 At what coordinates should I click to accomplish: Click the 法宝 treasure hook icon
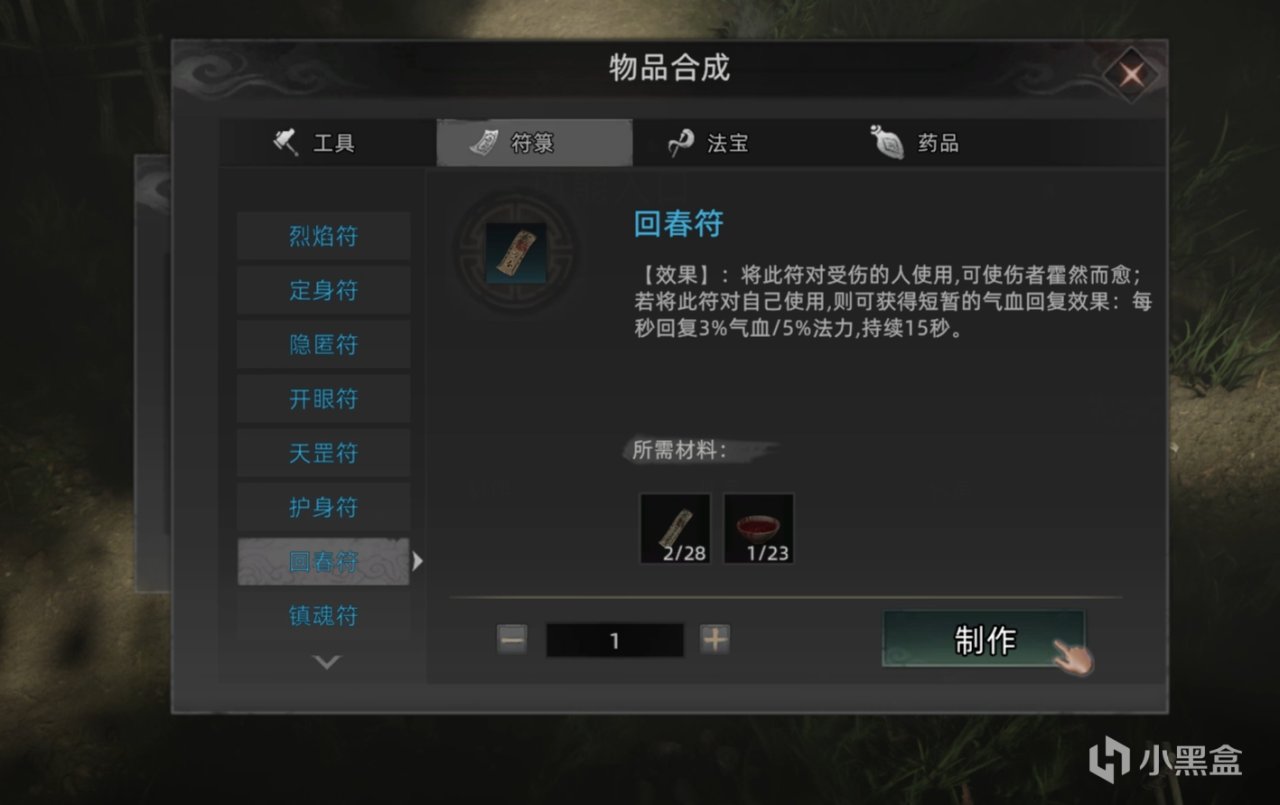coord(681,143)
